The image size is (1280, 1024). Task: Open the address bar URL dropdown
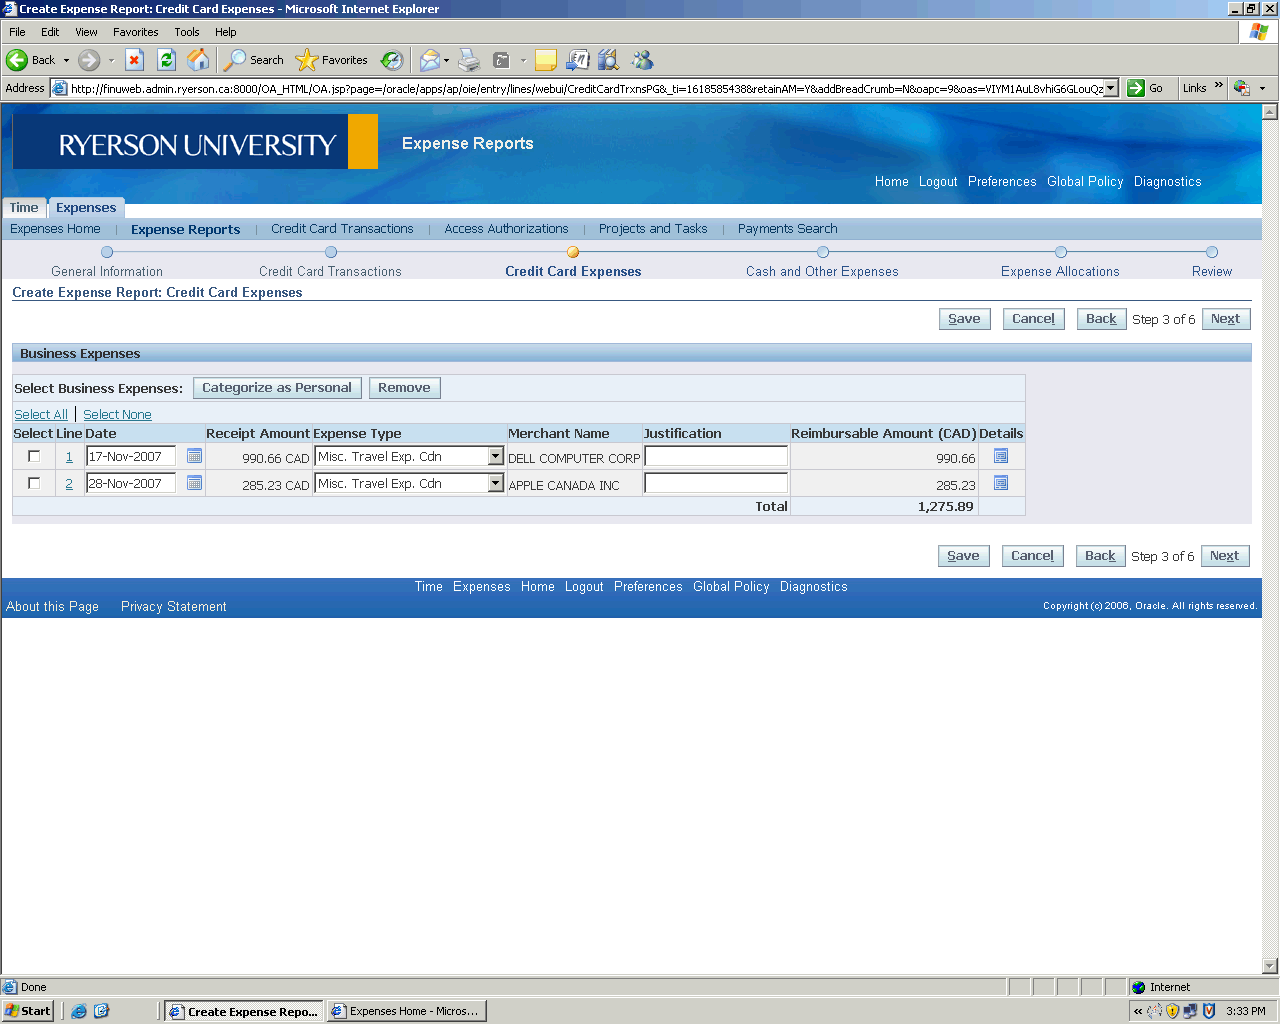(x=1110, y=88)
